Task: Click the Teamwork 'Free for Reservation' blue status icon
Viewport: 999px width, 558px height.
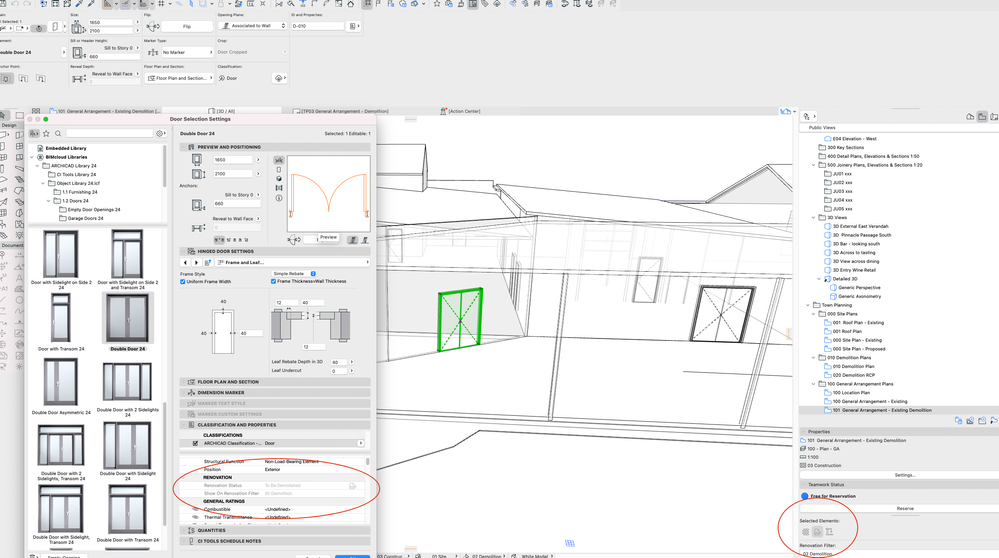Action: [x=805, y=496]
